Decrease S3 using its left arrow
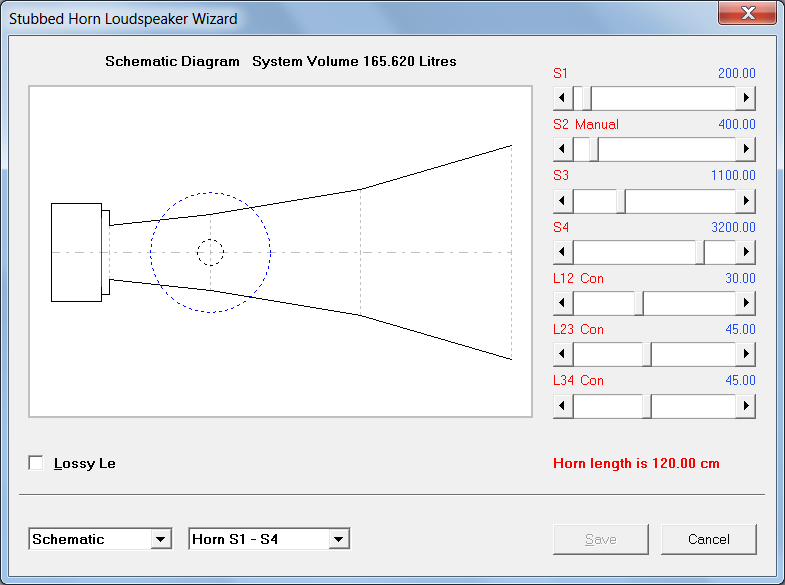The image size is (785, 585). coord(563,201)
